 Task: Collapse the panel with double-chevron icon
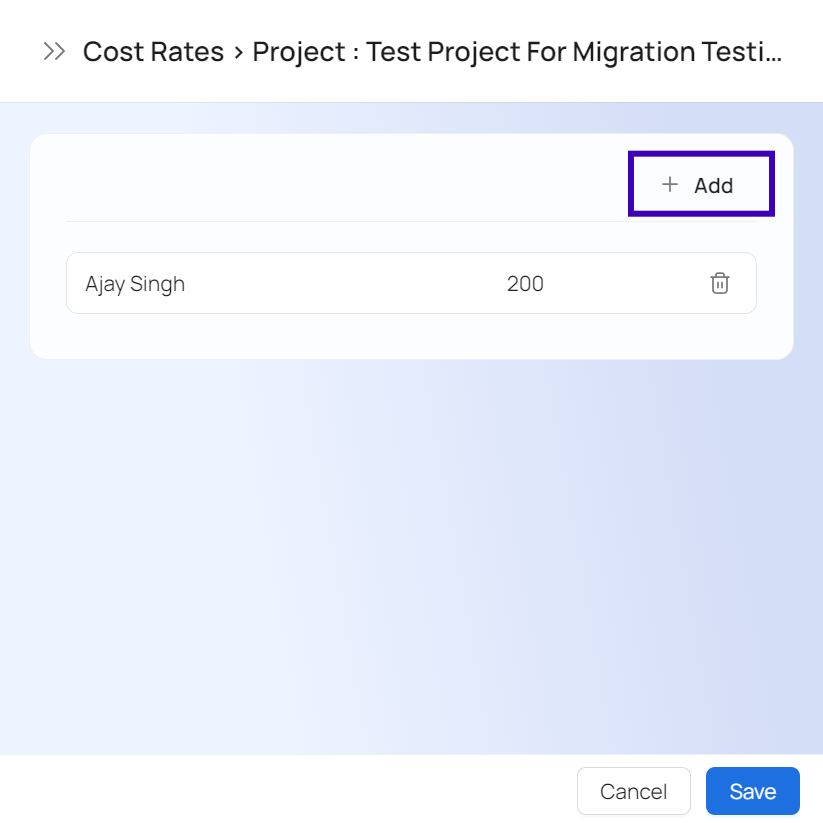click(x=54, y=52)
